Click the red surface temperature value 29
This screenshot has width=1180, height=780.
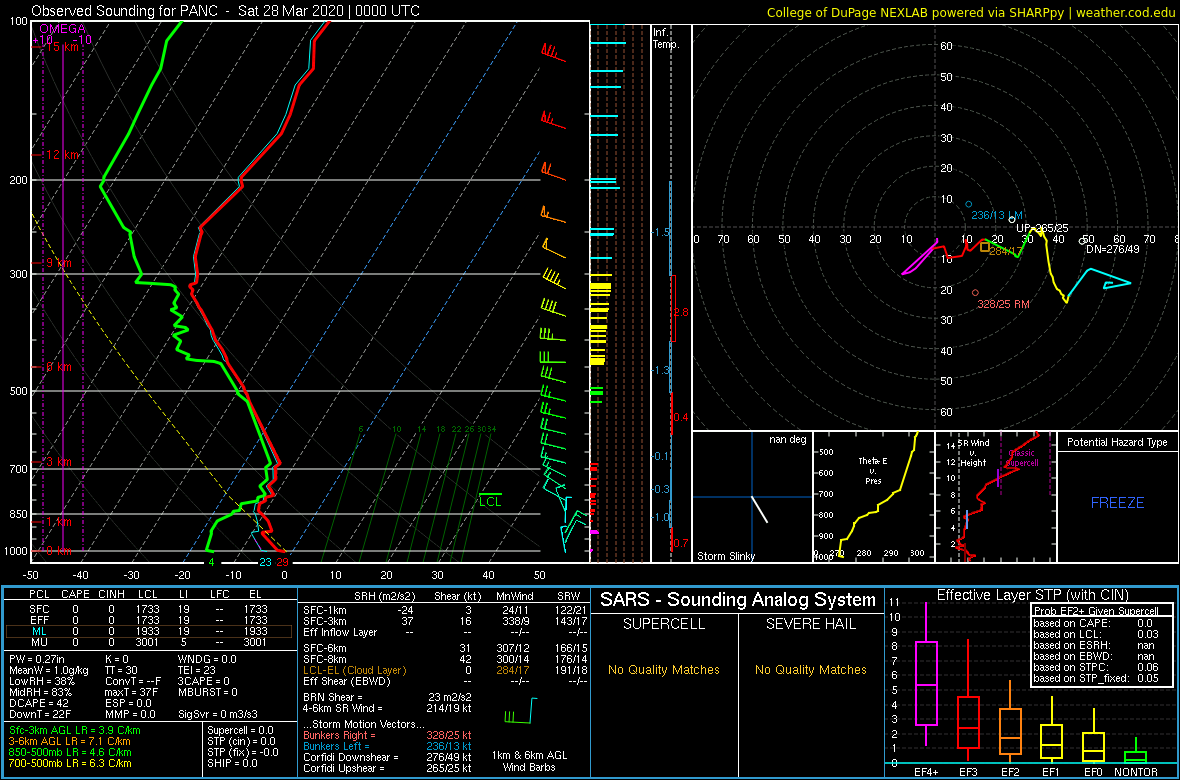pos(282,562)
